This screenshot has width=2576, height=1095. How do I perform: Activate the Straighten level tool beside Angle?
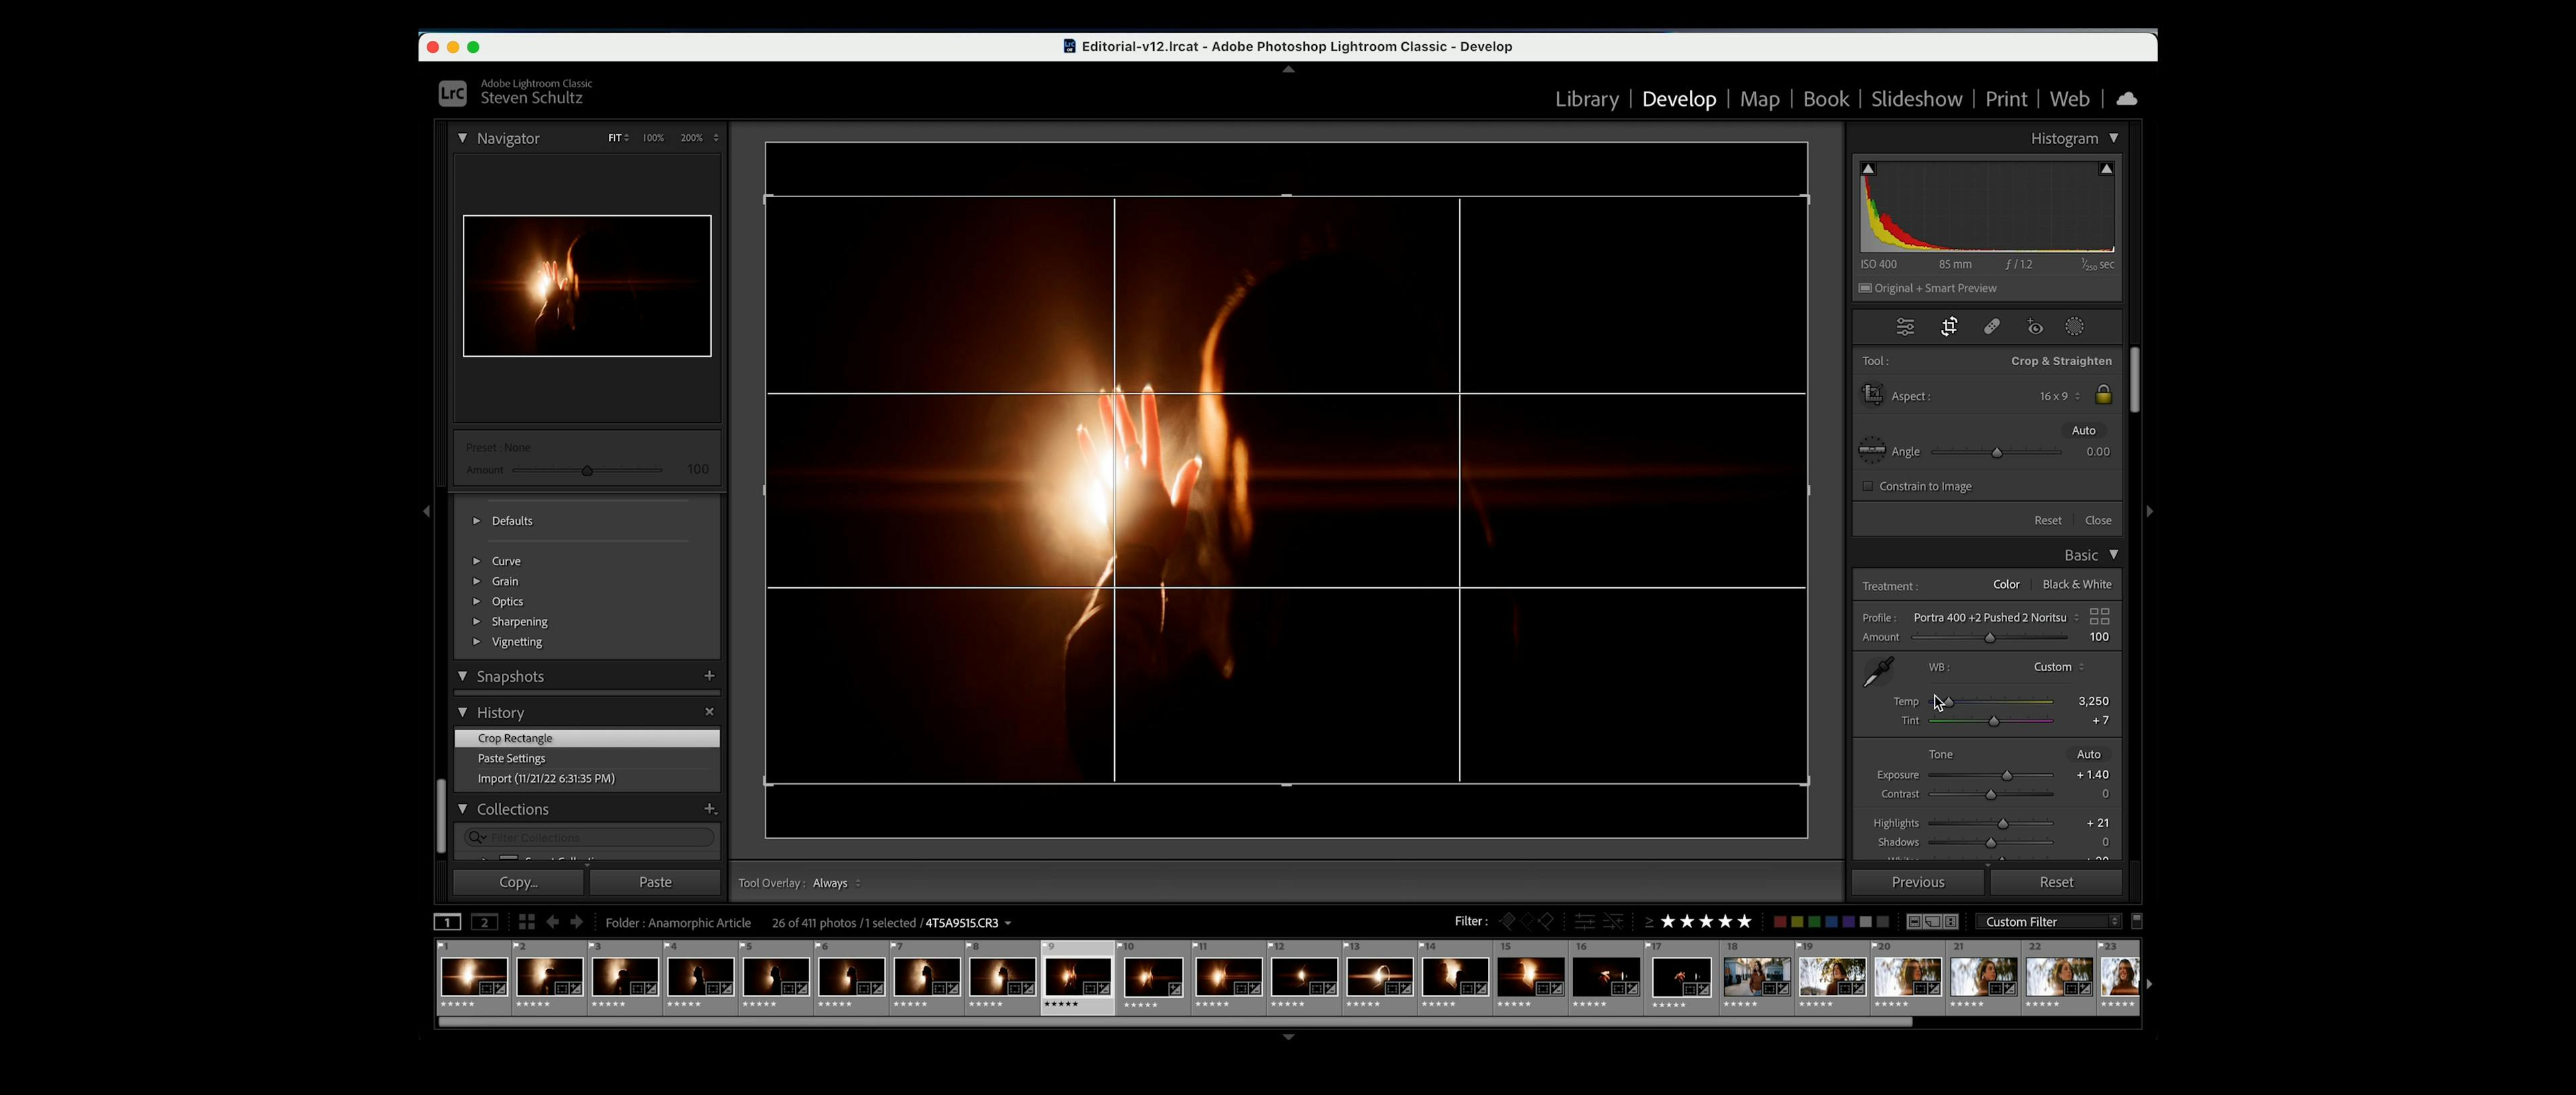1872,451
